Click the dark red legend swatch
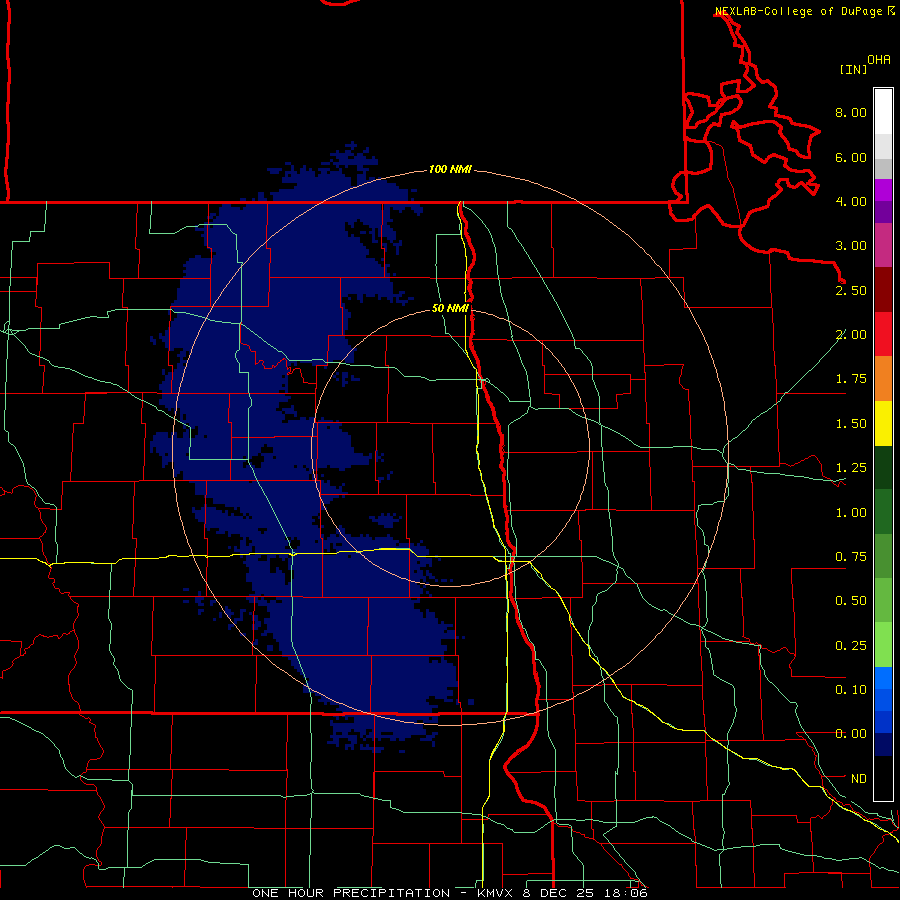The image size is (900, 900). pyautogui.click(x=883, y=290)
